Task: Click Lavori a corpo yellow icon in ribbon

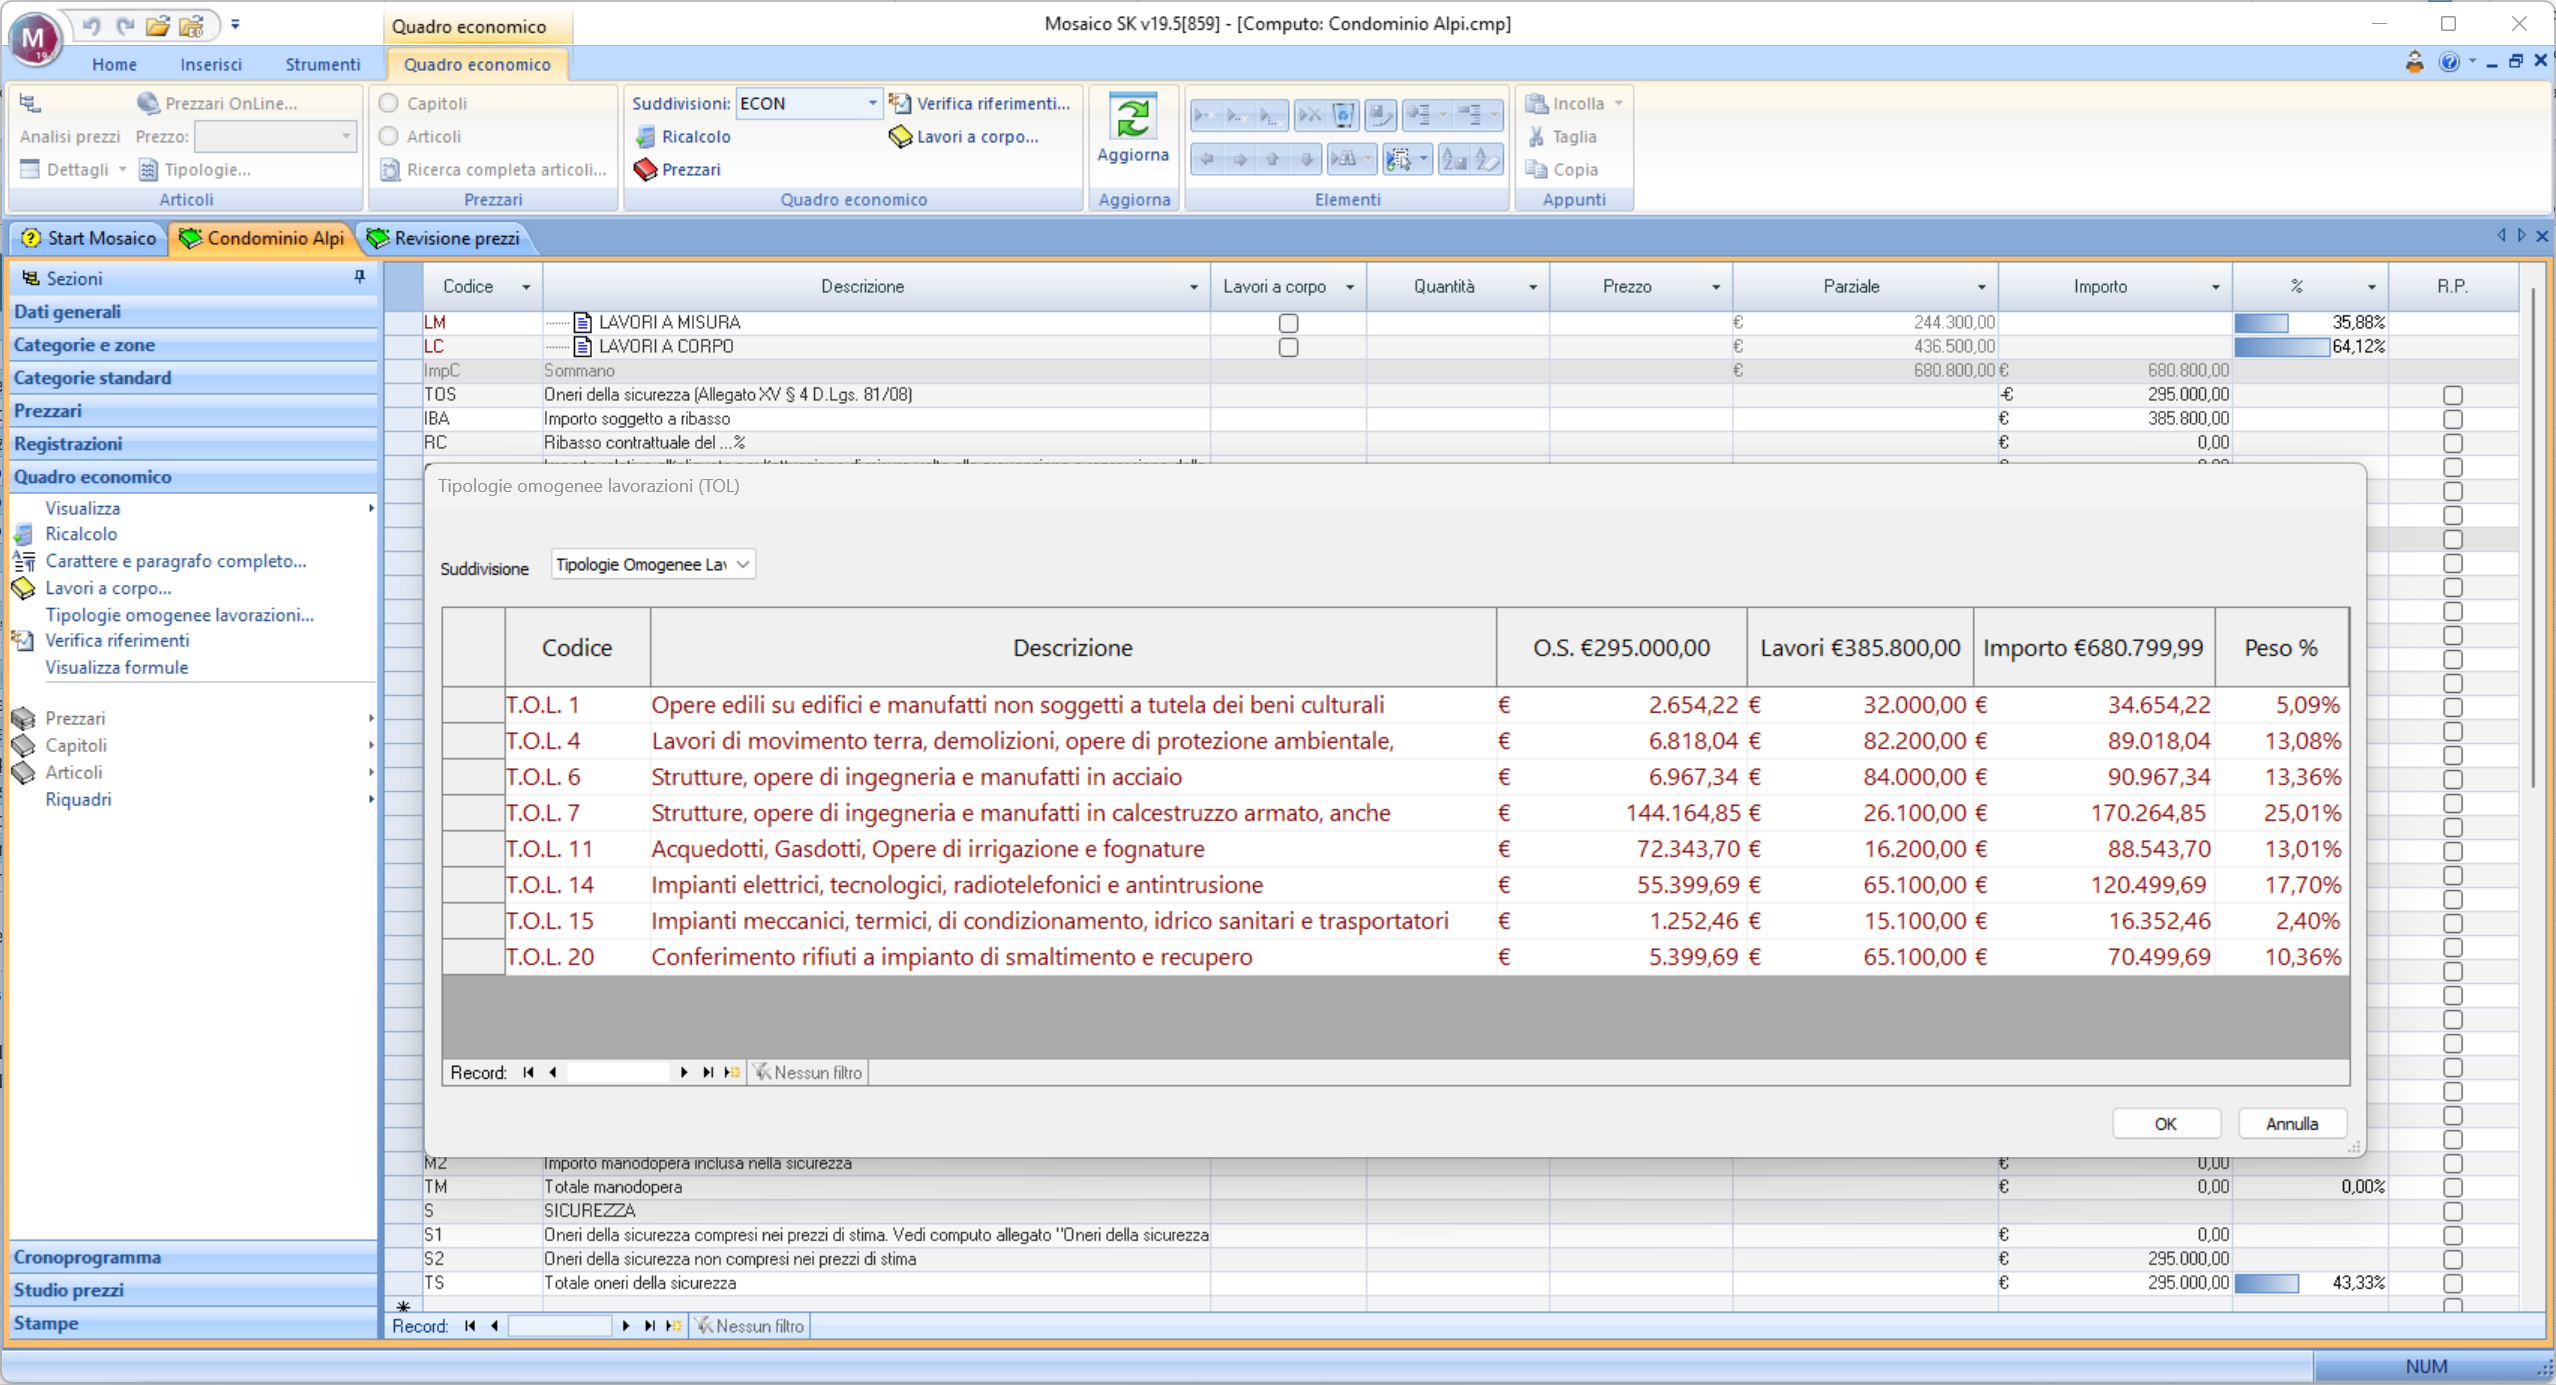Action: (x=900, y=137)
